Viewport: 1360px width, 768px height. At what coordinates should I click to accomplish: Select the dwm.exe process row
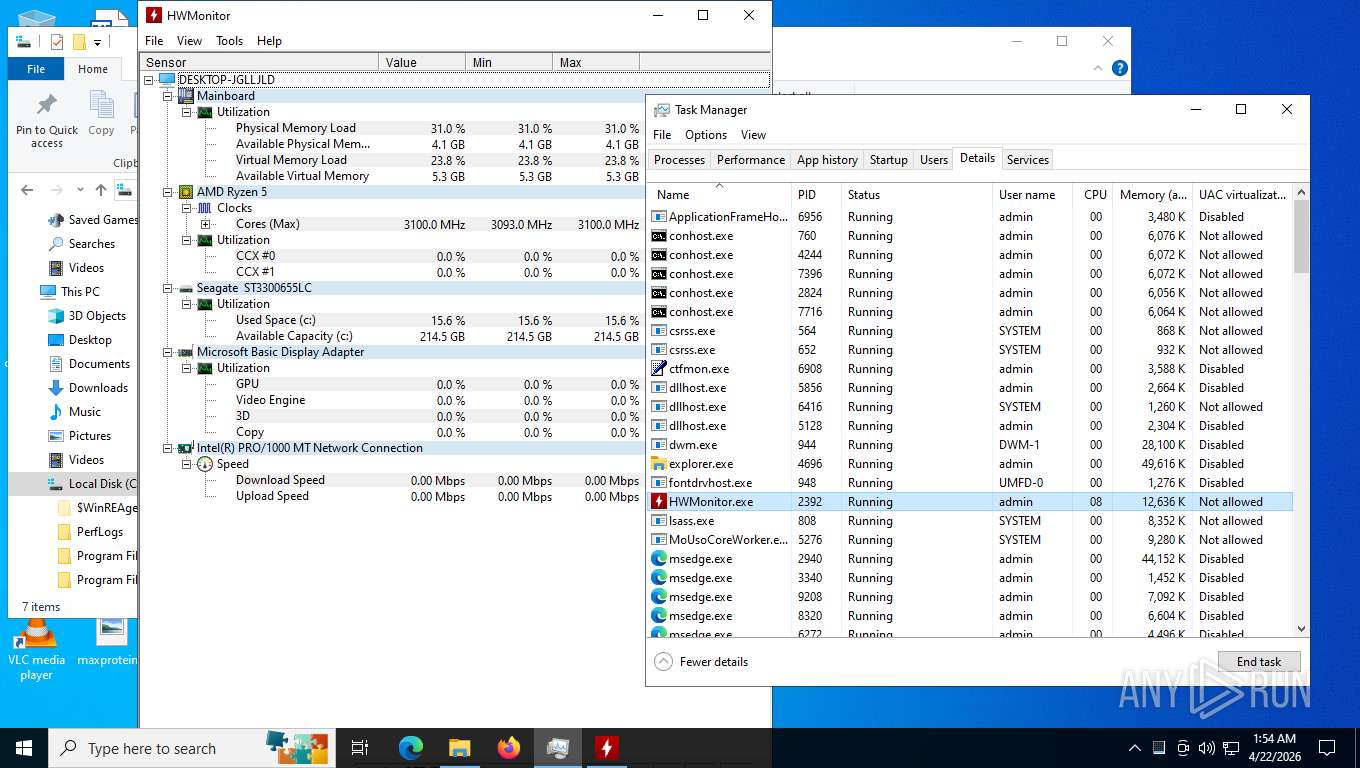coord(969,445)
